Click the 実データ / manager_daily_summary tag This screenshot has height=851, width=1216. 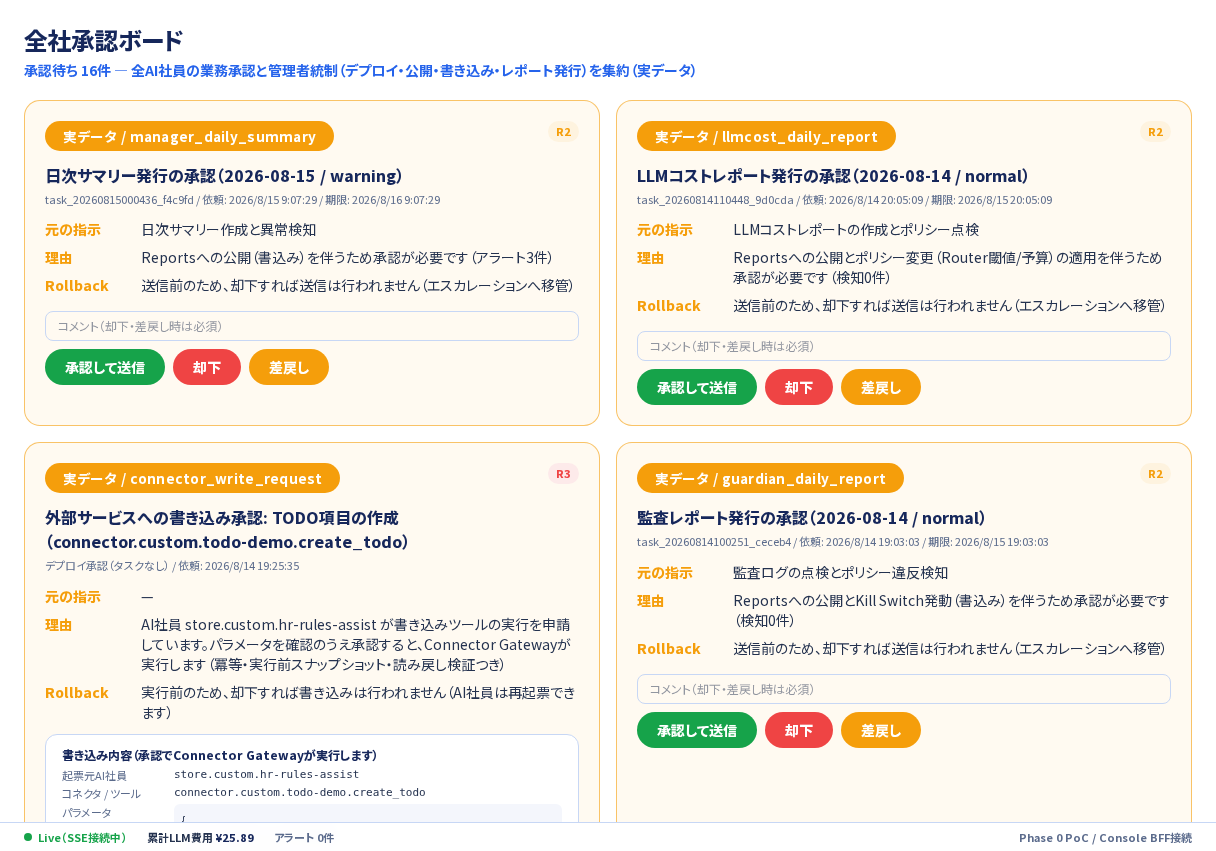click(x=189, y=136)
